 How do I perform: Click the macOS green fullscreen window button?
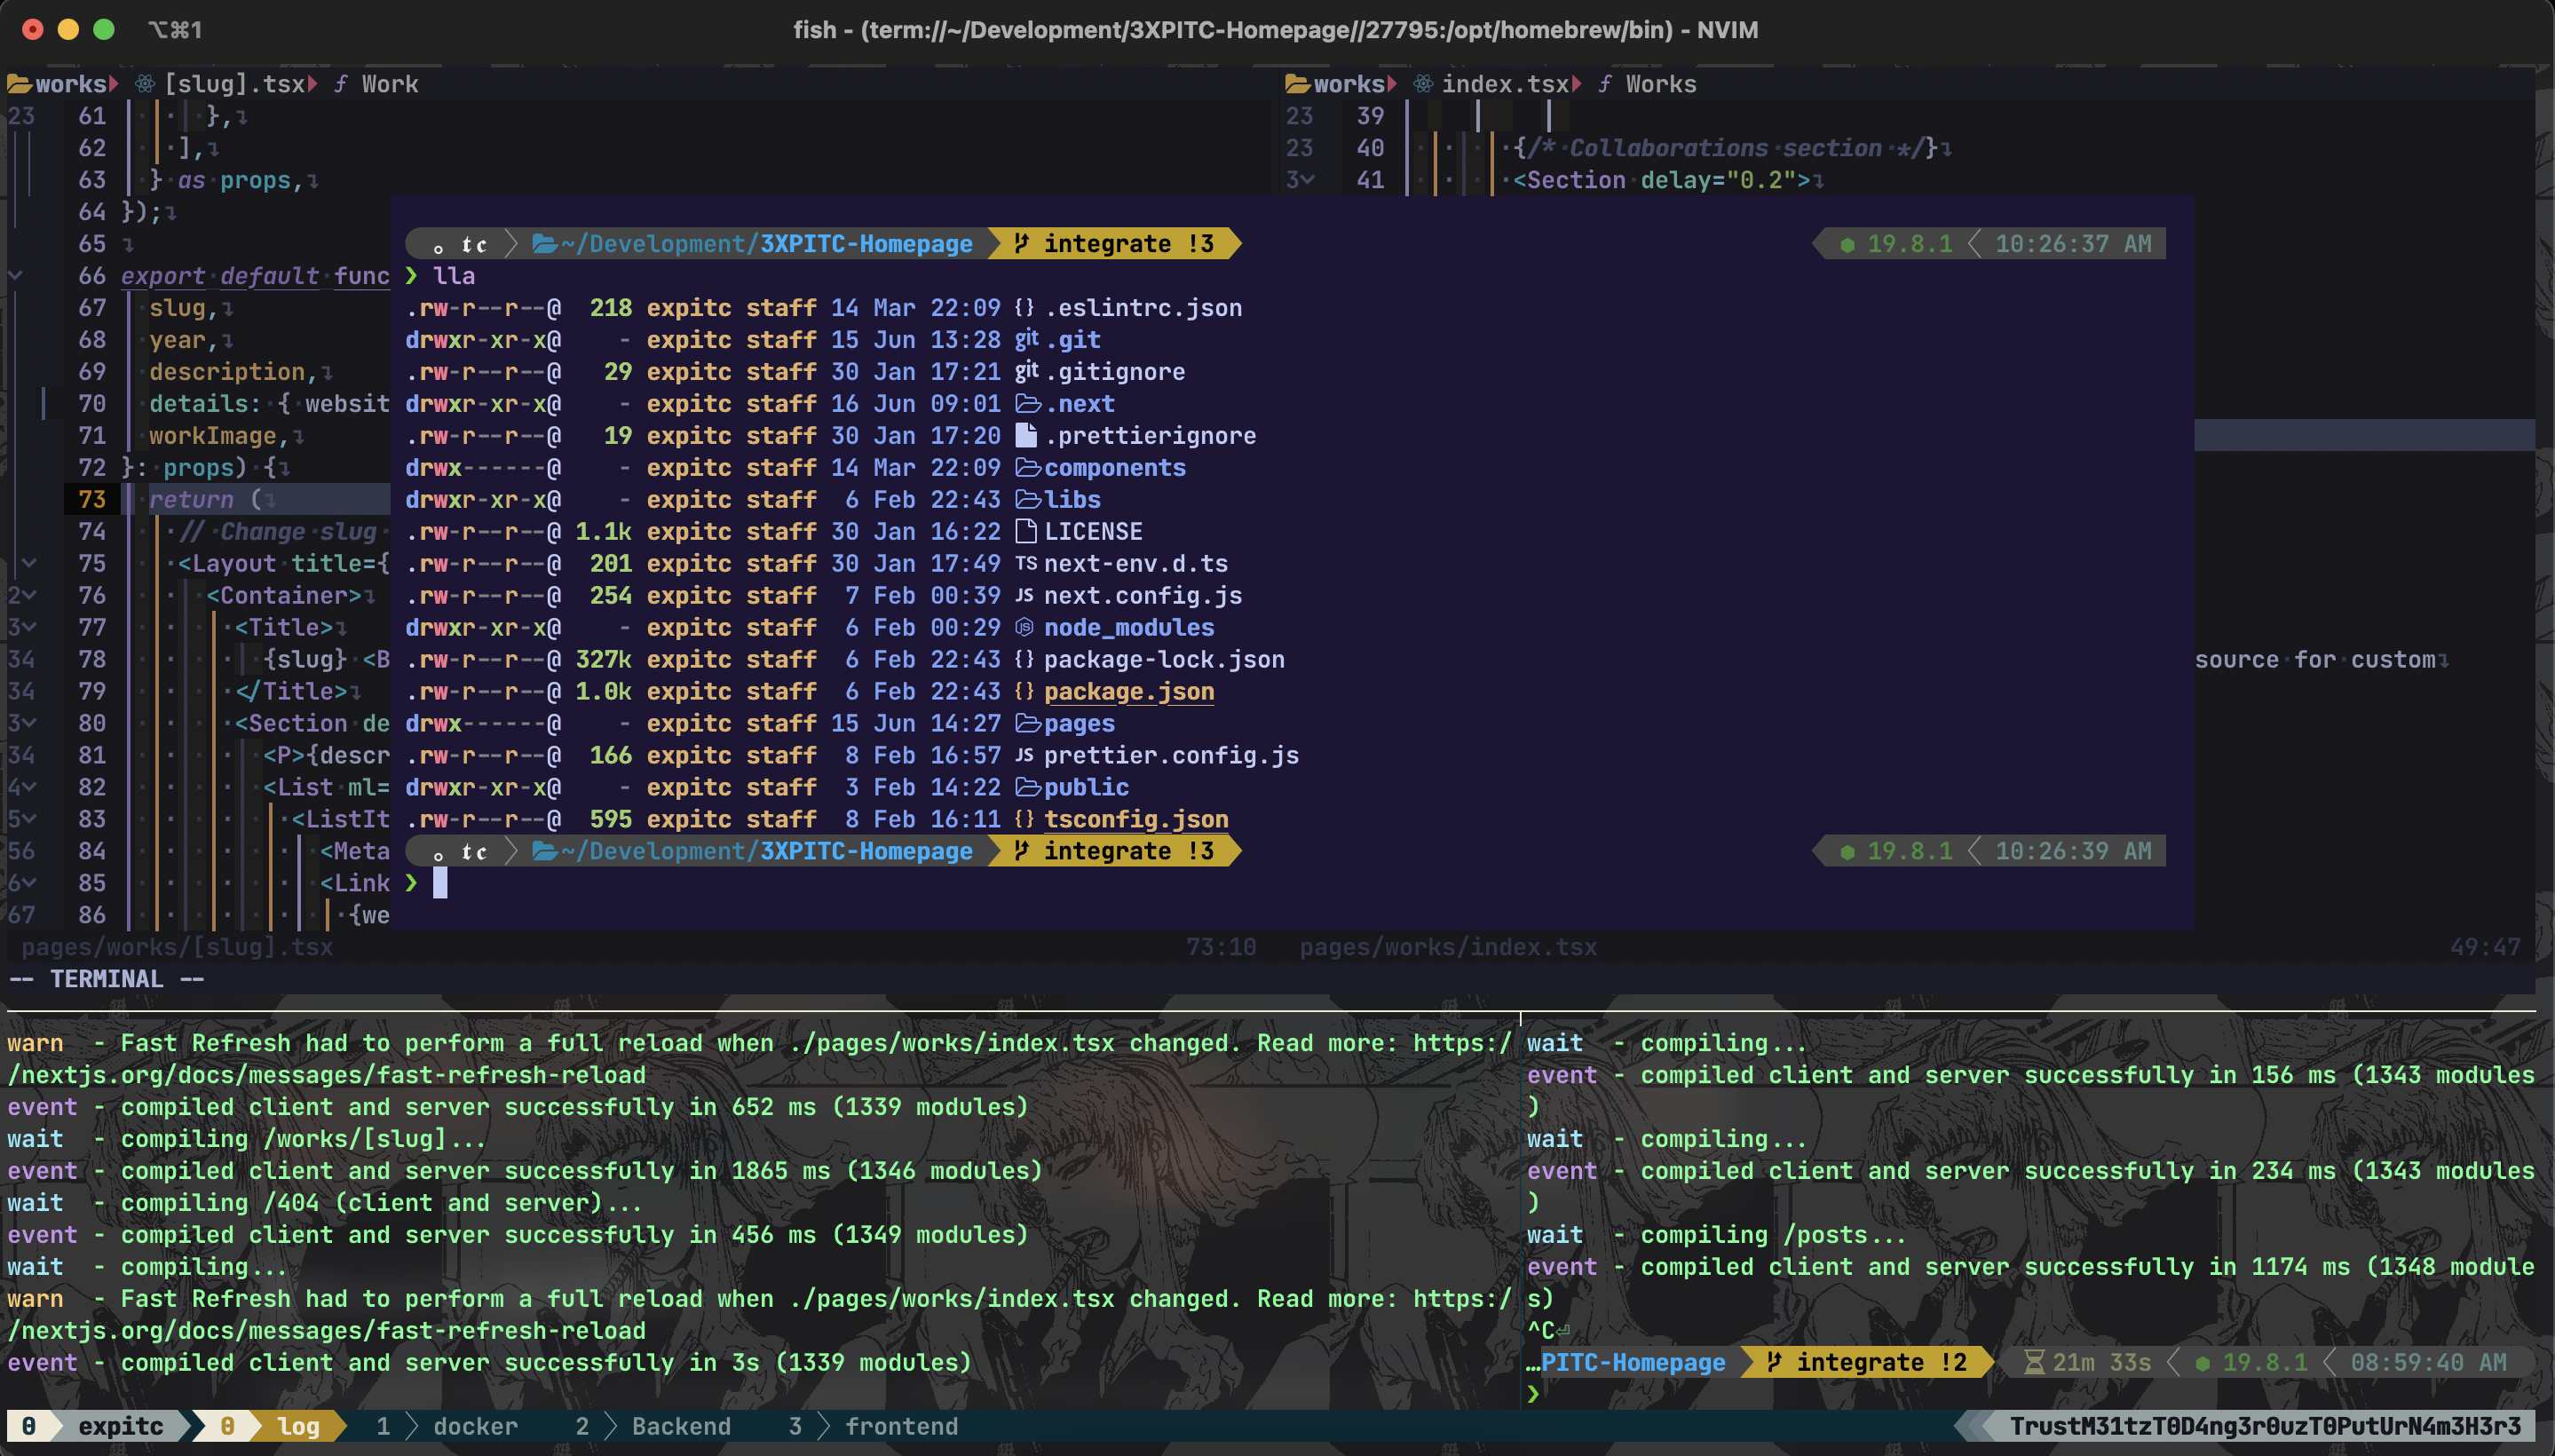104,29
